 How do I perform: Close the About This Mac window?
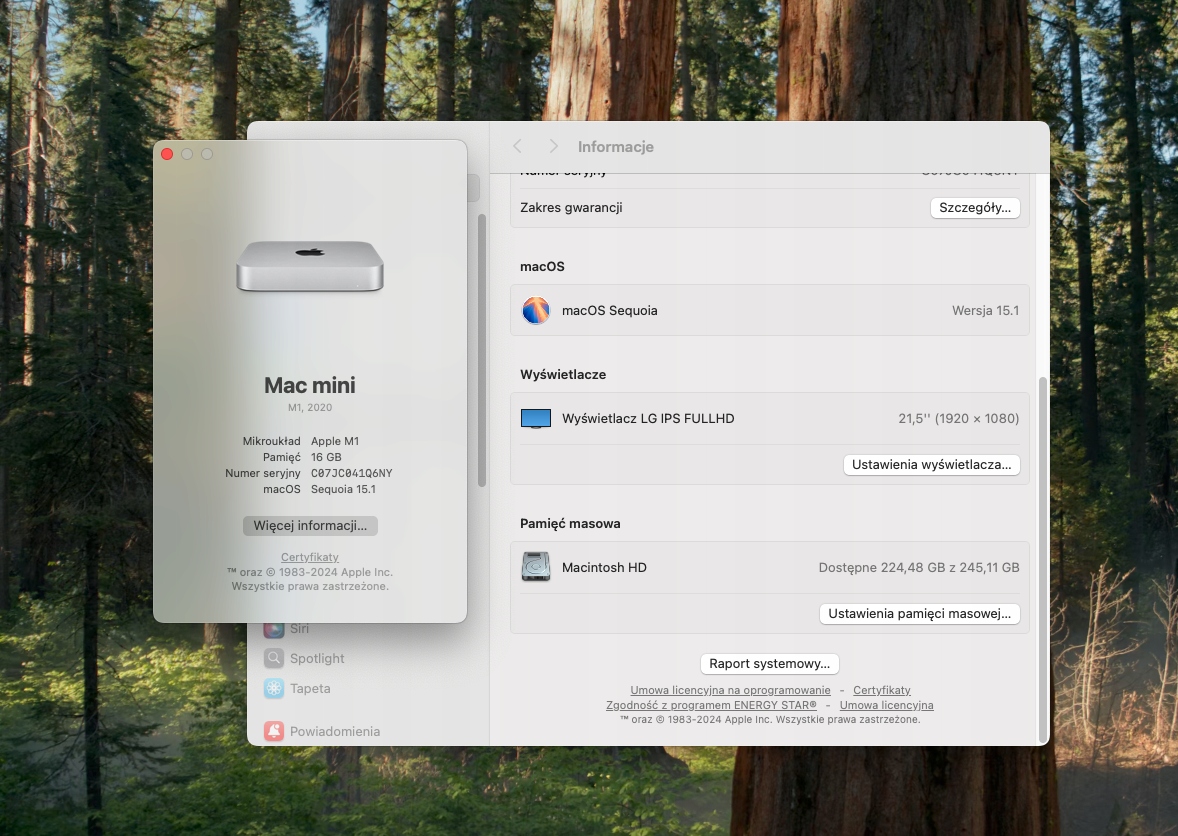point(167,154)
